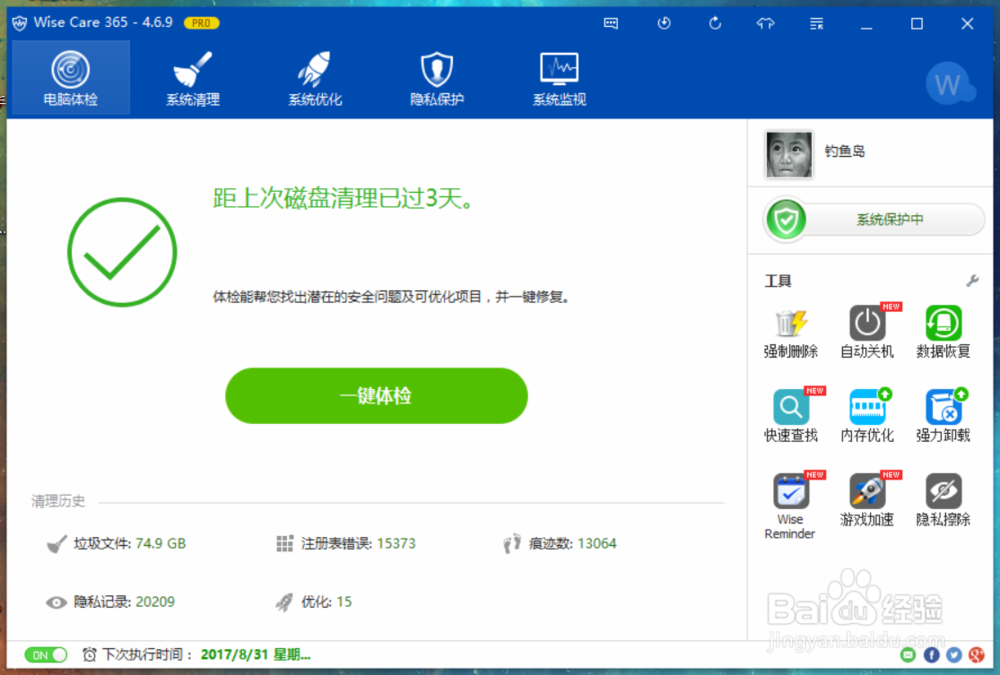This screenshot has height=675, width=1000.
Task: Click the user avatar photo
Action: tap(790, 154)
